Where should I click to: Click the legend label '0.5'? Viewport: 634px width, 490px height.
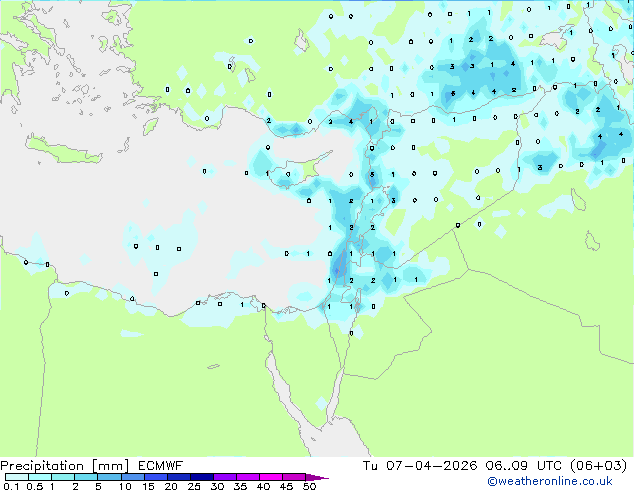34,486
